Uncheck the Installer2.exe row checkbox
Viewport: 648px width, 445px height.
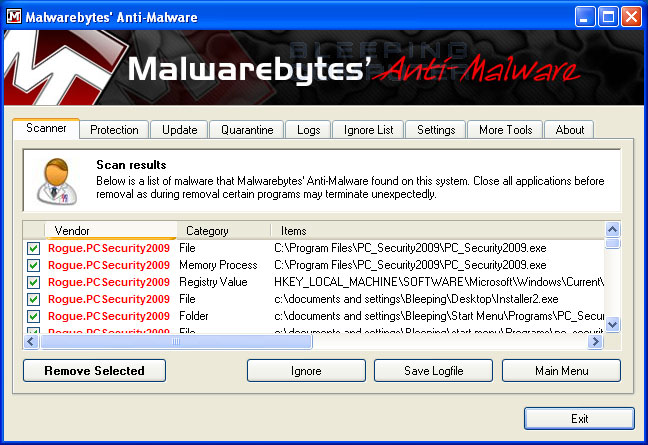click(x=33, y=299)
